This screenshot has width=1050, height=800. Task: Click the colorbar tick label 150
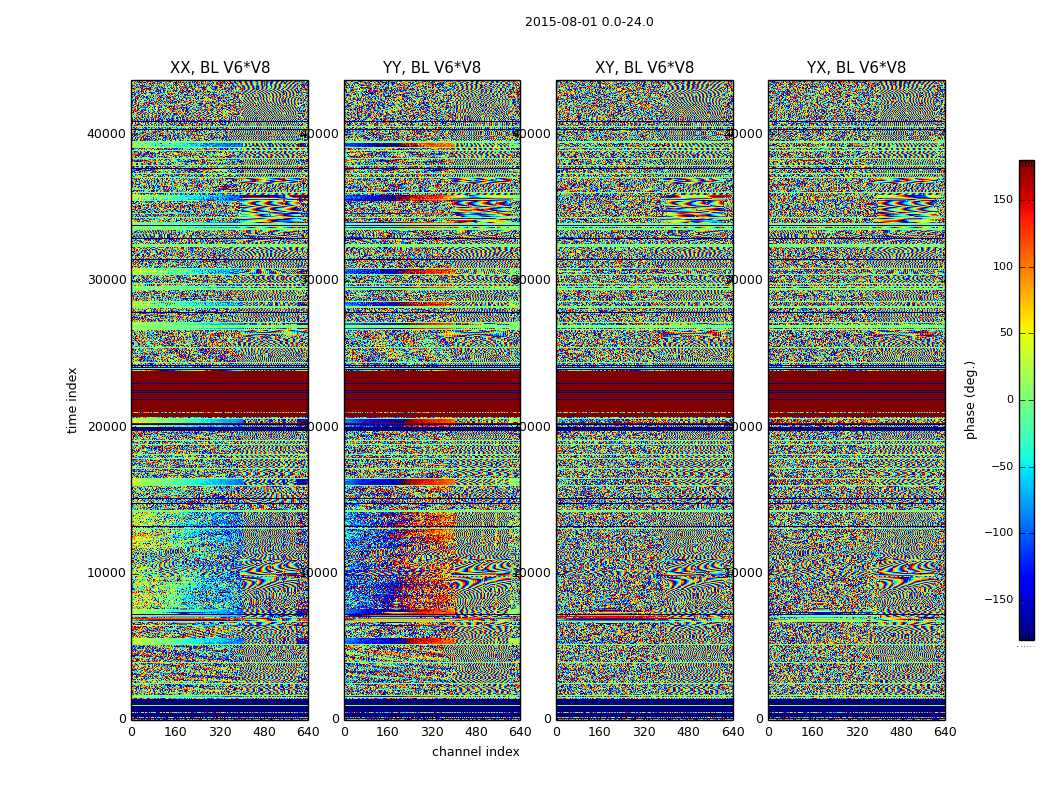(x=1003, y=199)
